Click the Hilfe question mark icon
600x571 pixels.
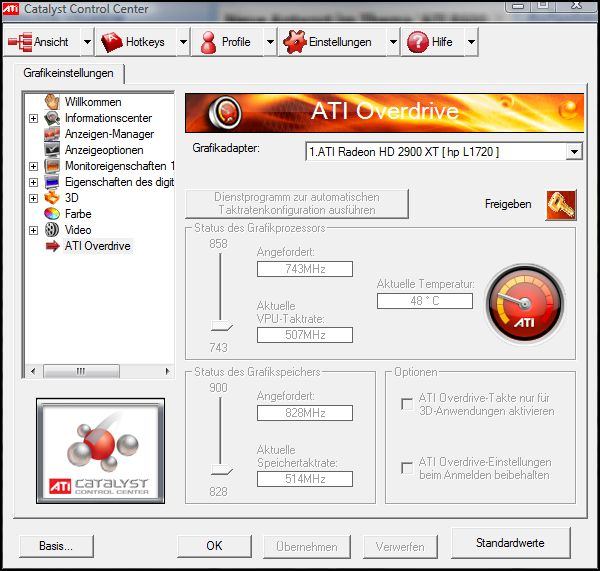coord(417,42)
